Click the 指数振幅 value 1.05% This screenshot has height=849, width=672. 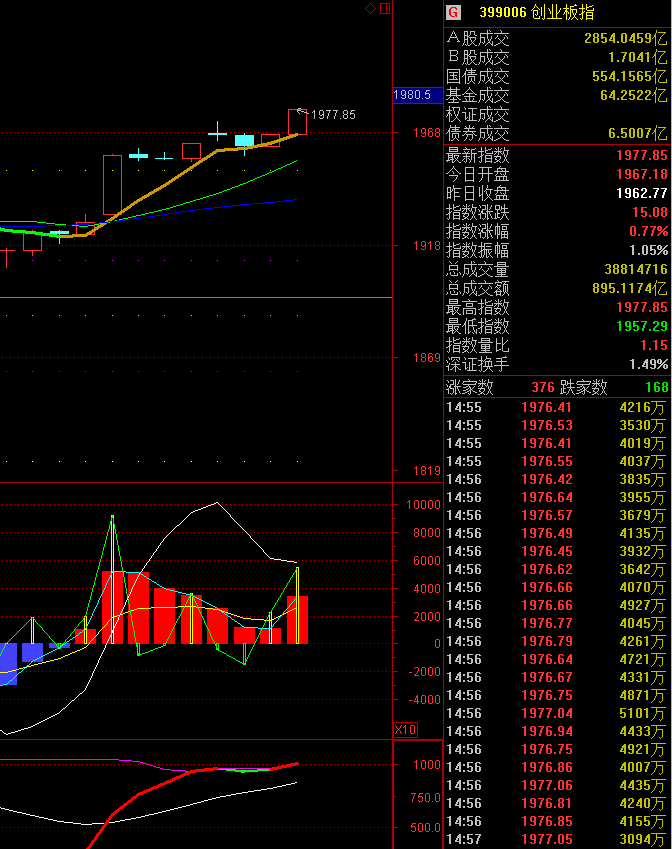(648, 250)
